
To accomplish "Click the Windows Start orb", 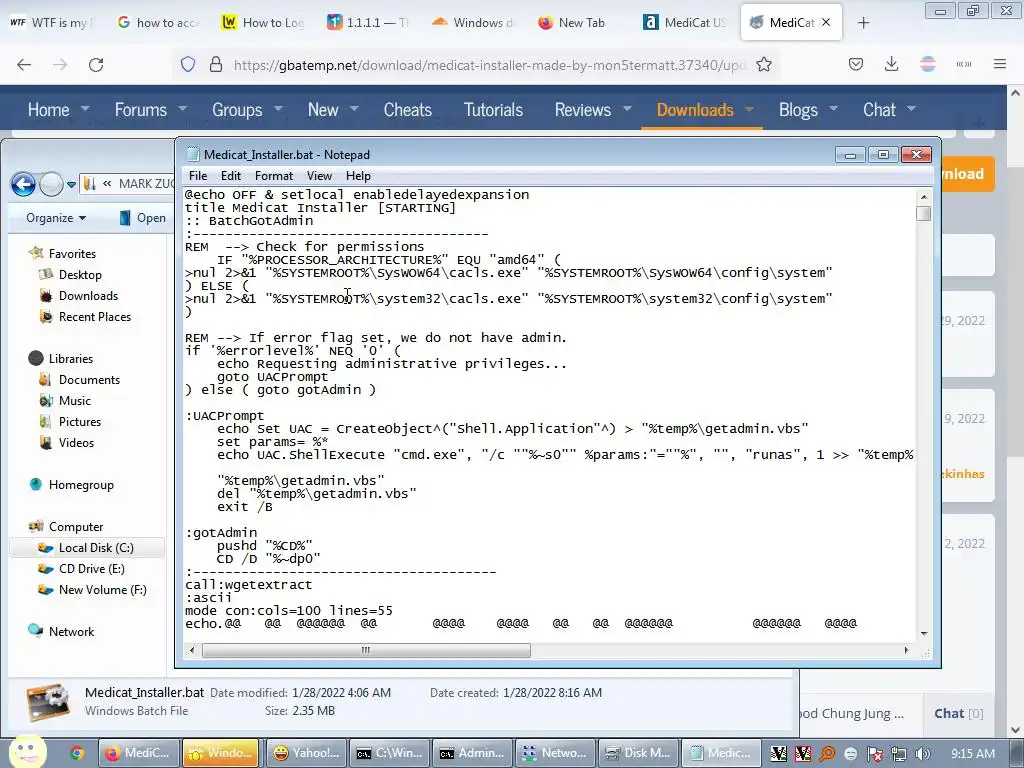I will point(27,752).
